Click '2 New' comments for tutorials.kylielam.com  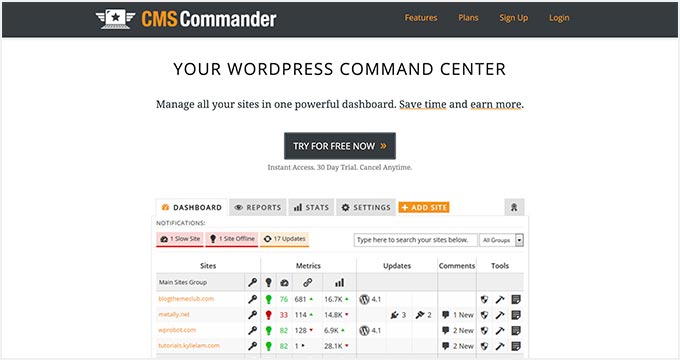(x=463, y=346)
